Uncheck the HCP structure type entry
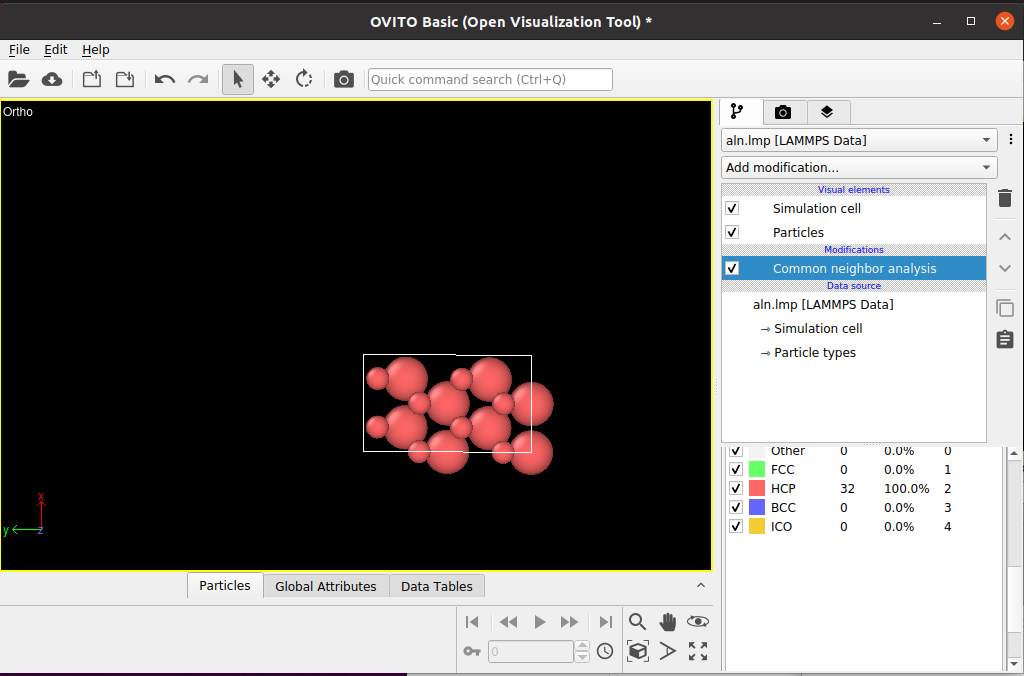The height and width of the screenshot is (676, 1024). [x=736, y=488]
